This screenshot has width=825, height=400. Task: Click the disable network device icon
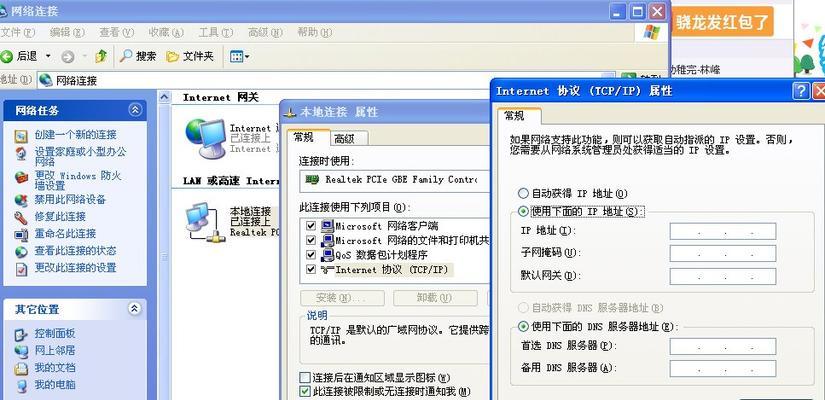21,201
